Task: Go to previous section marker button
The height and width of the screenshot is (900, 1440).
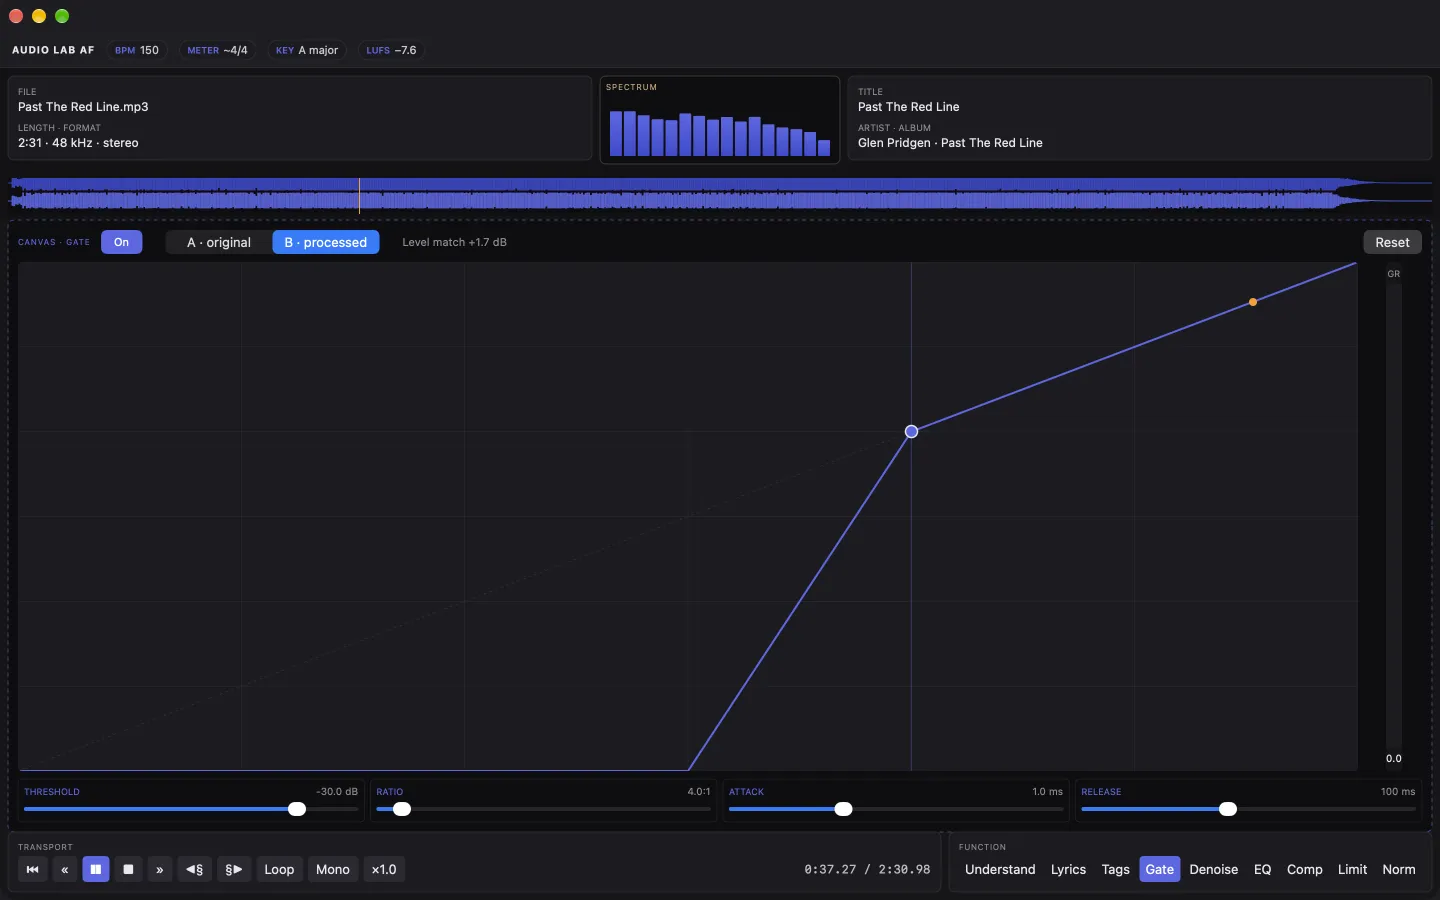Action: click(195, 869)
